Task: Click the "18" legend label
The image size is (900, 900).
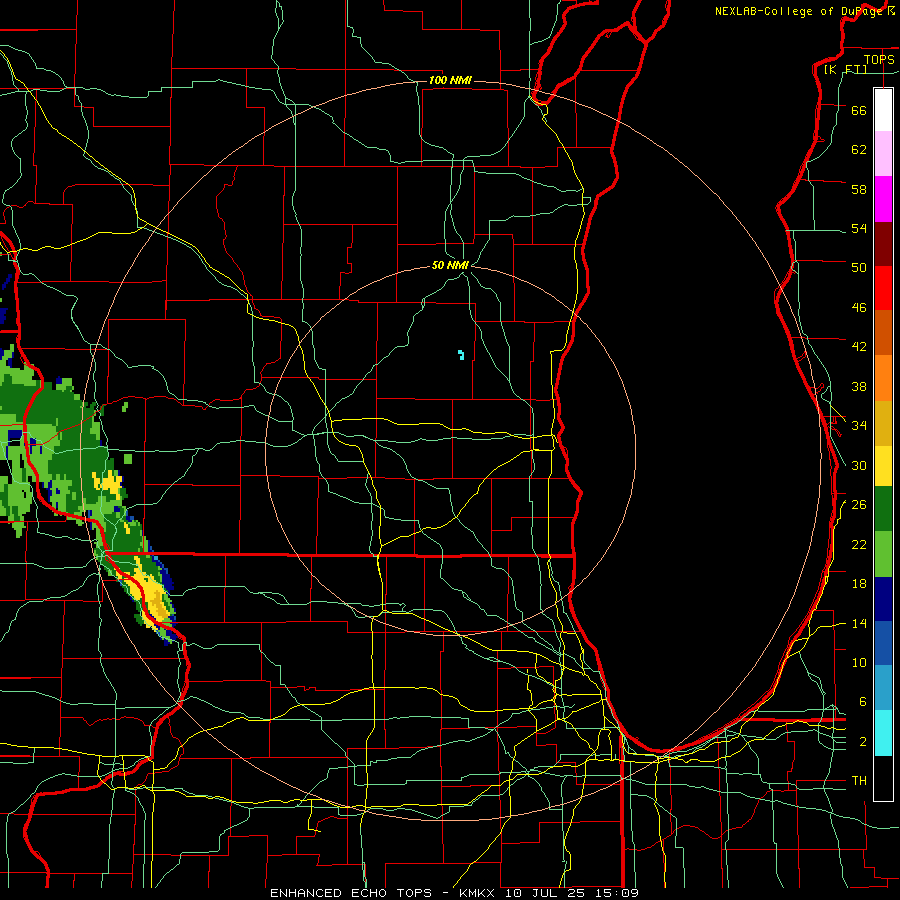Action: 859,584
